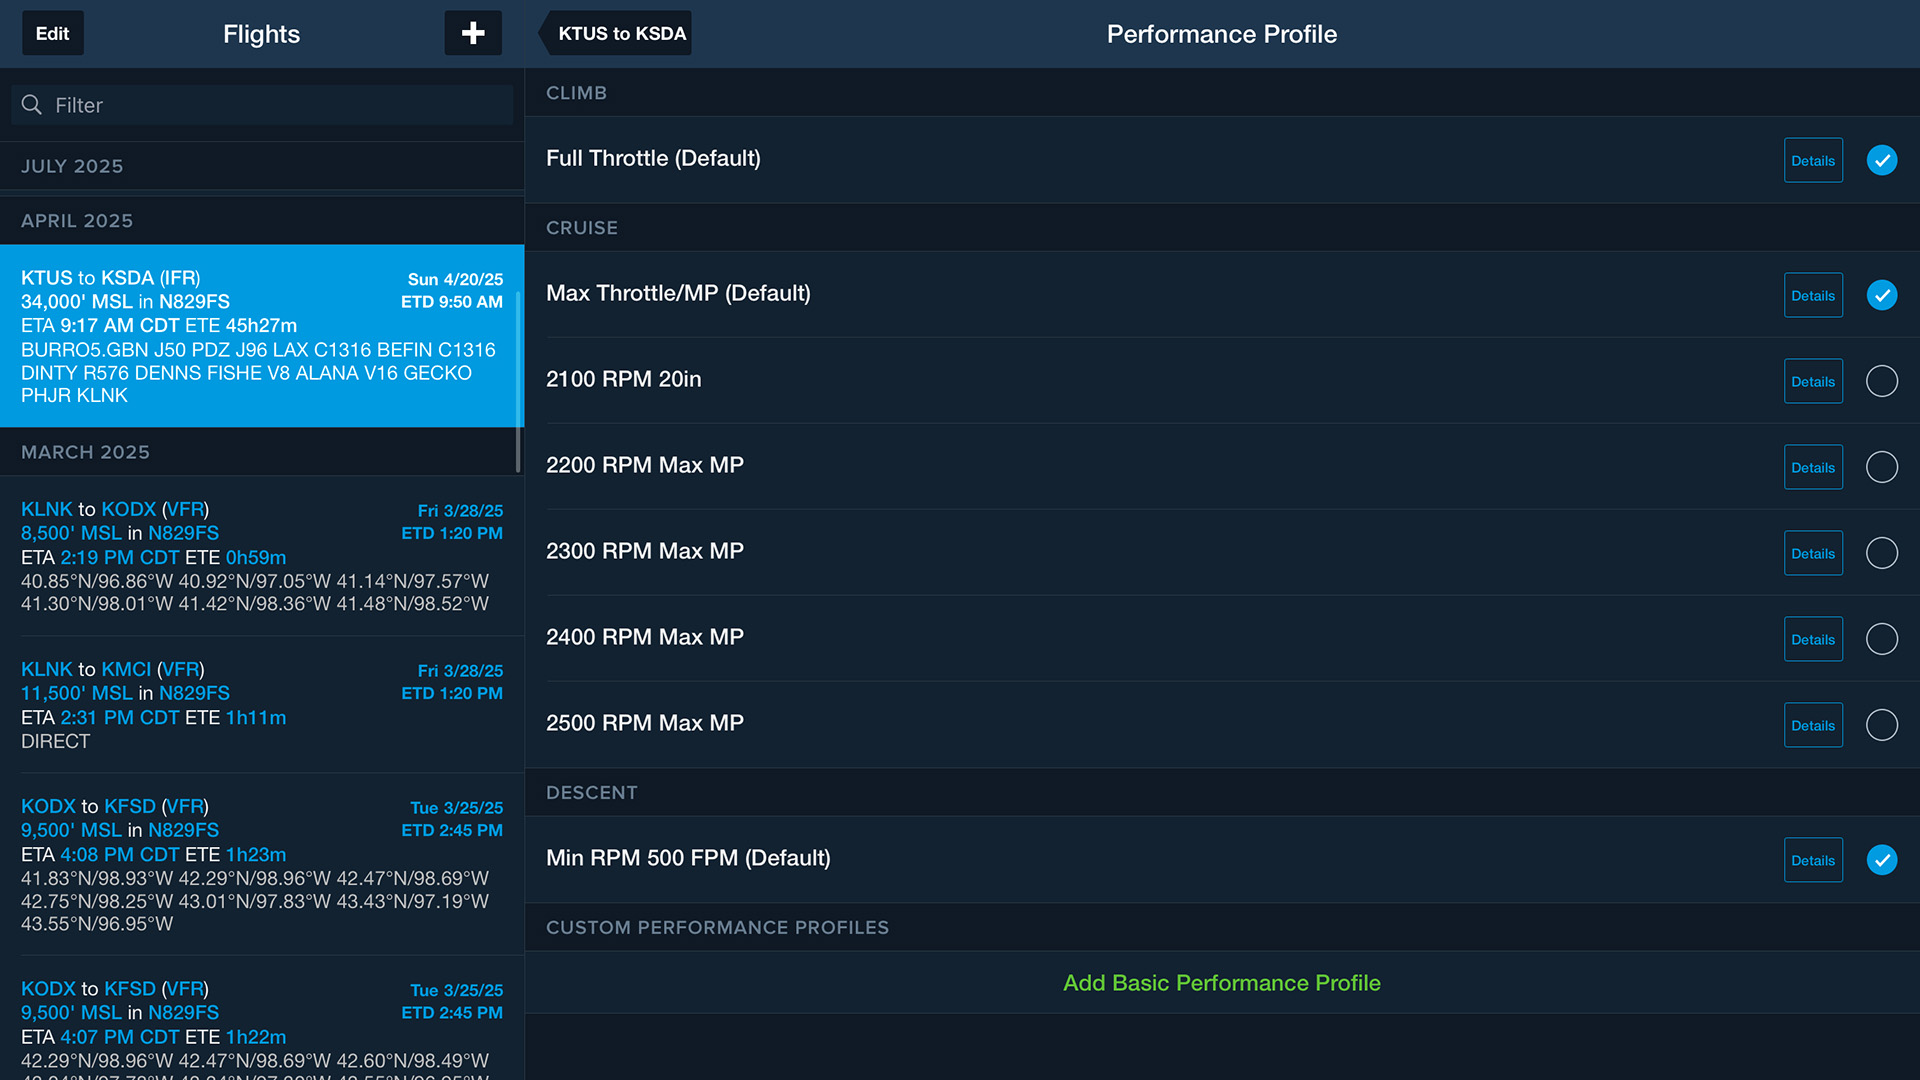Select 2200 RPM Max MP radio button
The width and height of the screenshot is (1920, 1080).
1881,467
